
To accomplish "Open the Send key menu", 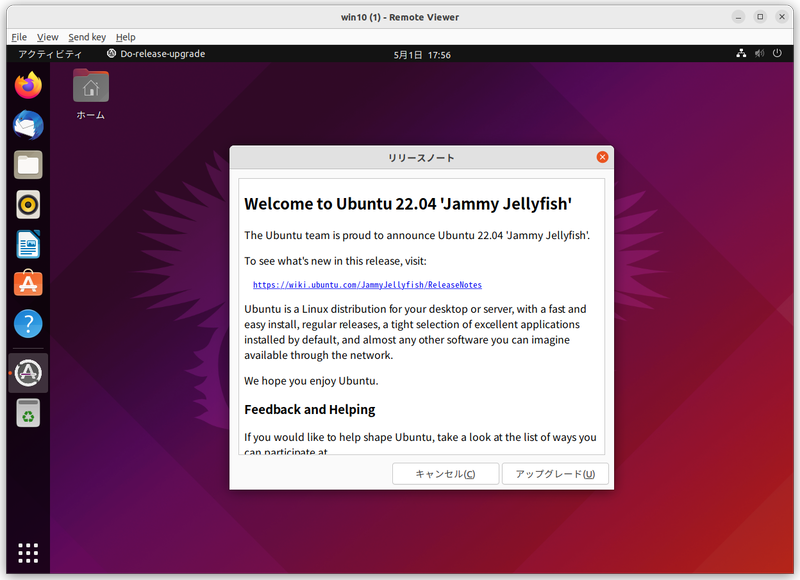I will [87, 37].
